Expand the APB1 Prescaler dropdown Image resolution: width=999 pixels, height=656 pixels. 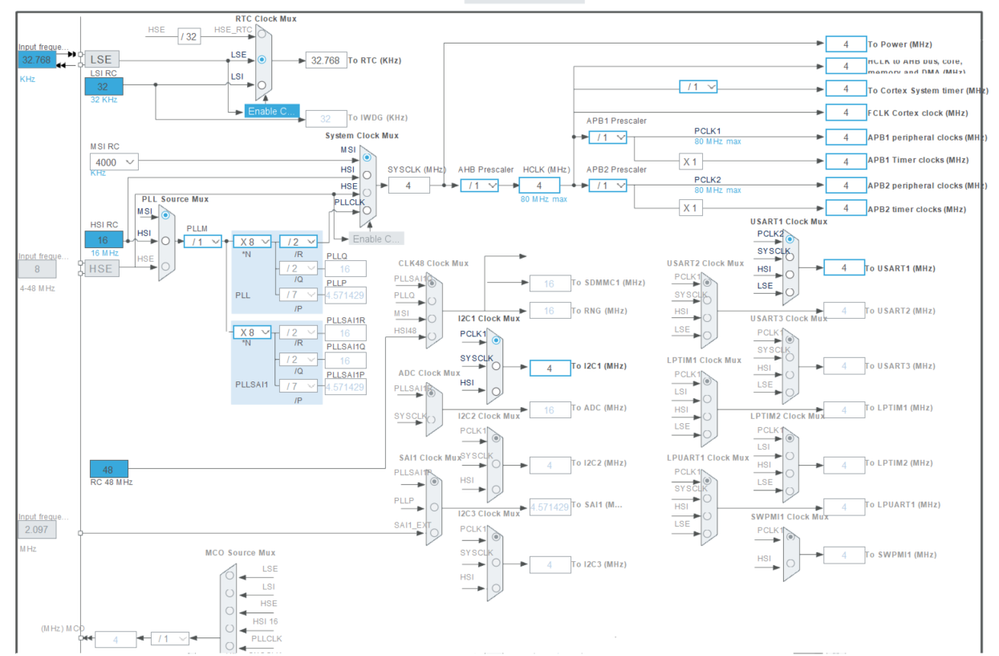pos(607,137)
